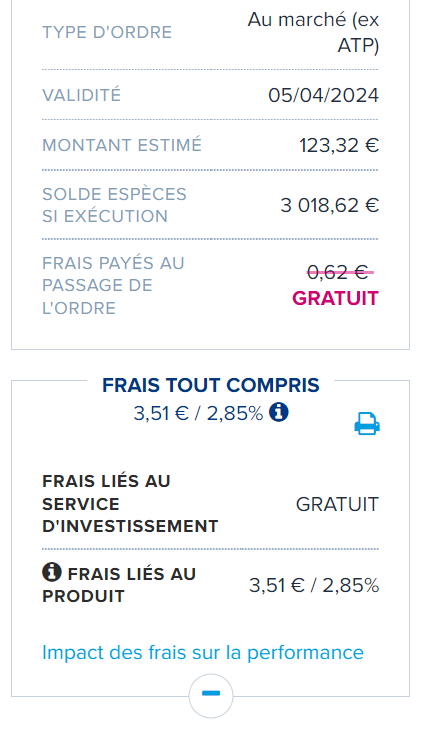Select FRAIS LIÉS AU SERVICE D'INVESTISSEMENT label
This screenshot has width=427, height=730.
[x=130, y=504]
